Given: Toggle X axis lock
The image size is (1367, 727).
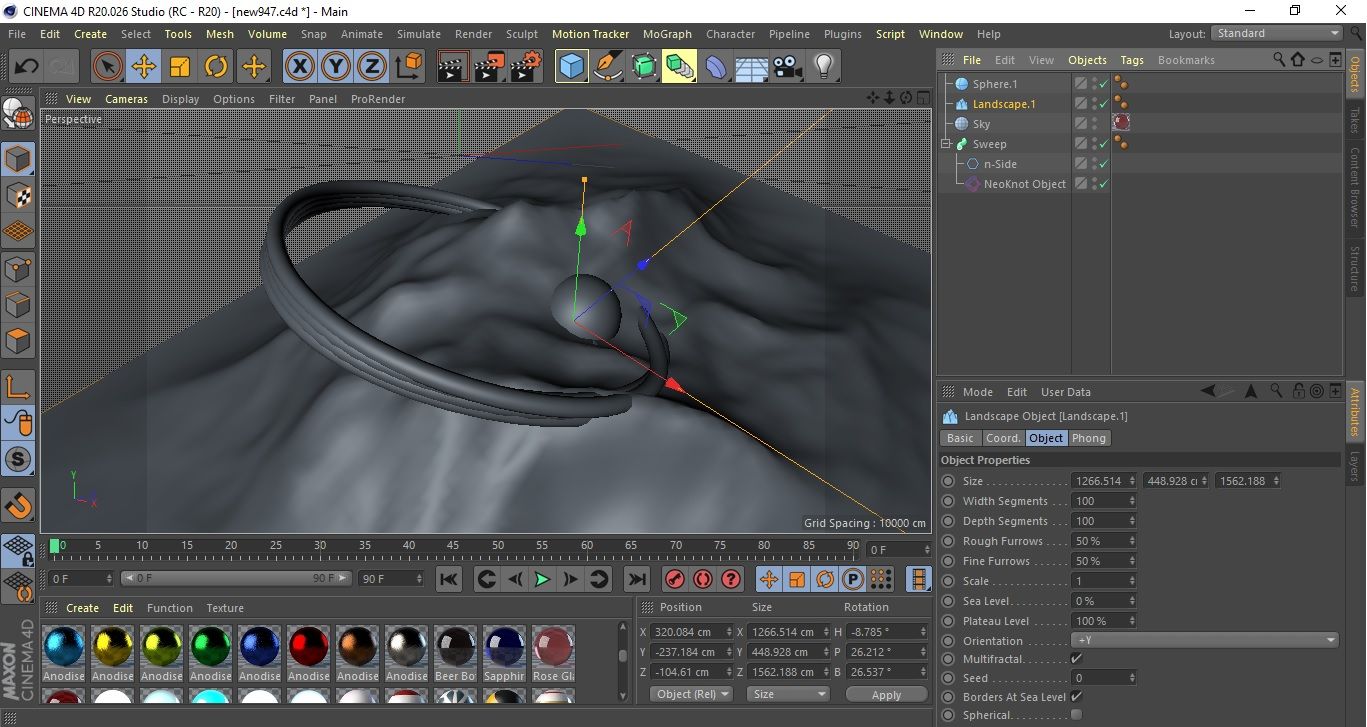Looking at the screenshot, I should click(x=298, y=67).
